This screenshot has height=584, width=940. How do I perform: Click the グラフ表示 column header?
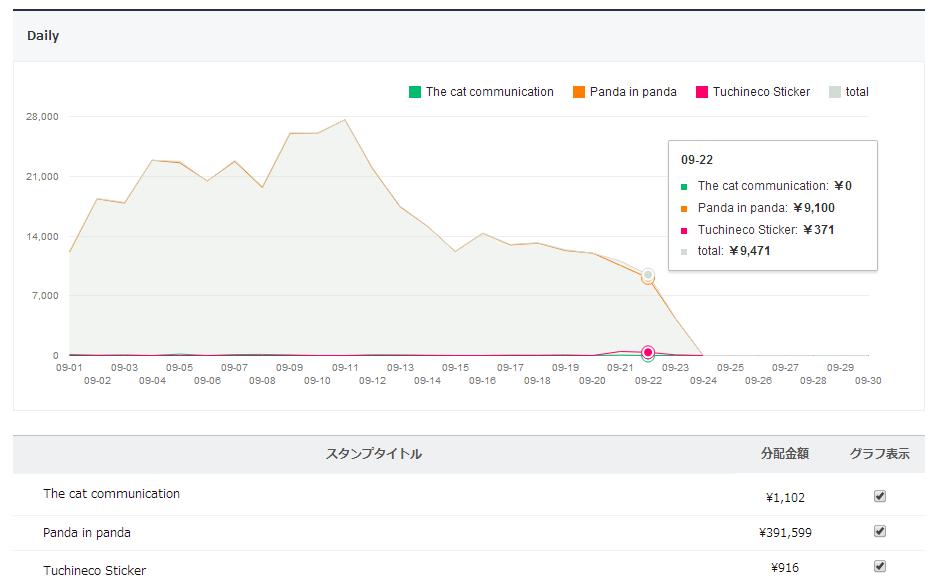coord(879,454)
